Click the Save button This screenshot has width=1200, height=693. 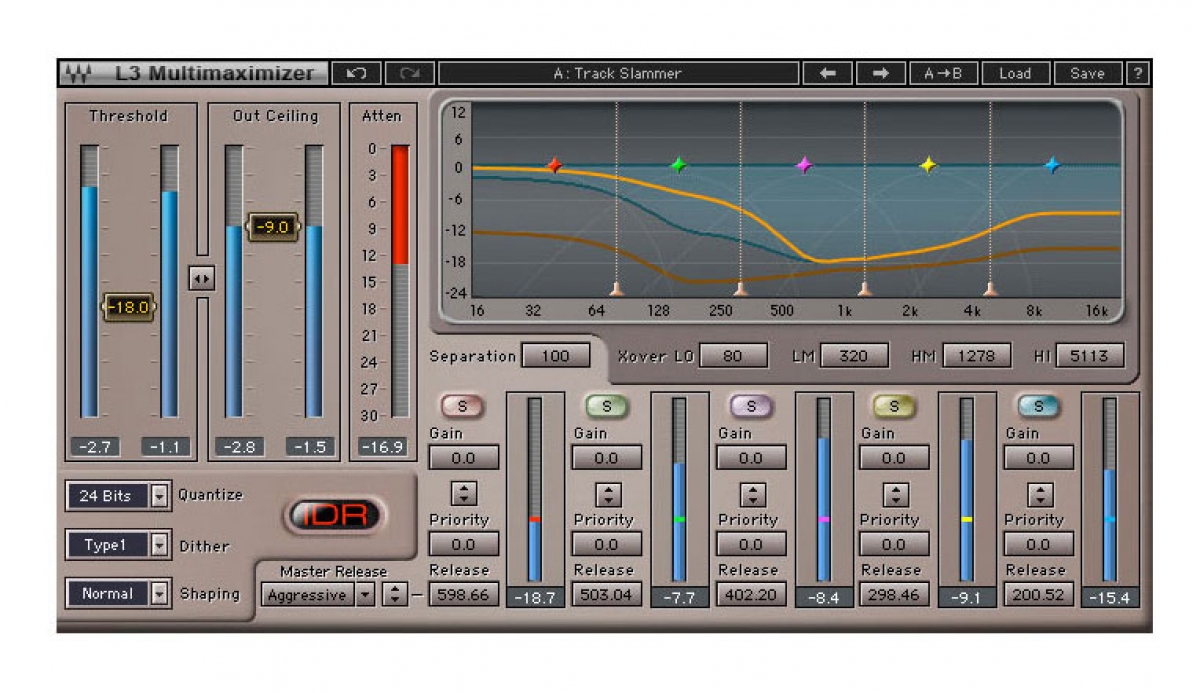[1088, 73]
